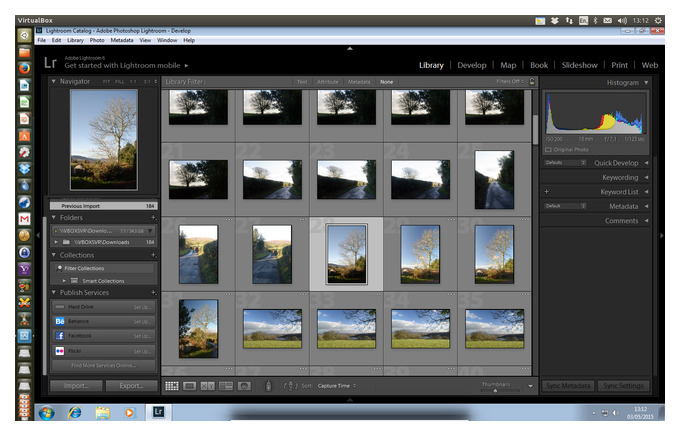The image size is (680, 436).
Task: Open the Photo menu
Action: tap(97, 40)
